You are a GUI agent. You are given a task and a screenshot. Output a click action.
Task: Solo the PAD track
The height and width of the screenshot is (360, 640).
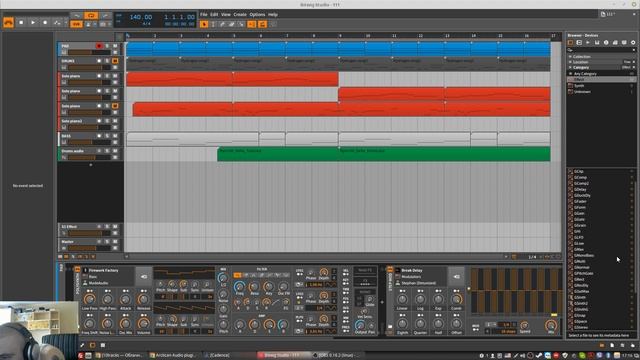click(107, 46)
